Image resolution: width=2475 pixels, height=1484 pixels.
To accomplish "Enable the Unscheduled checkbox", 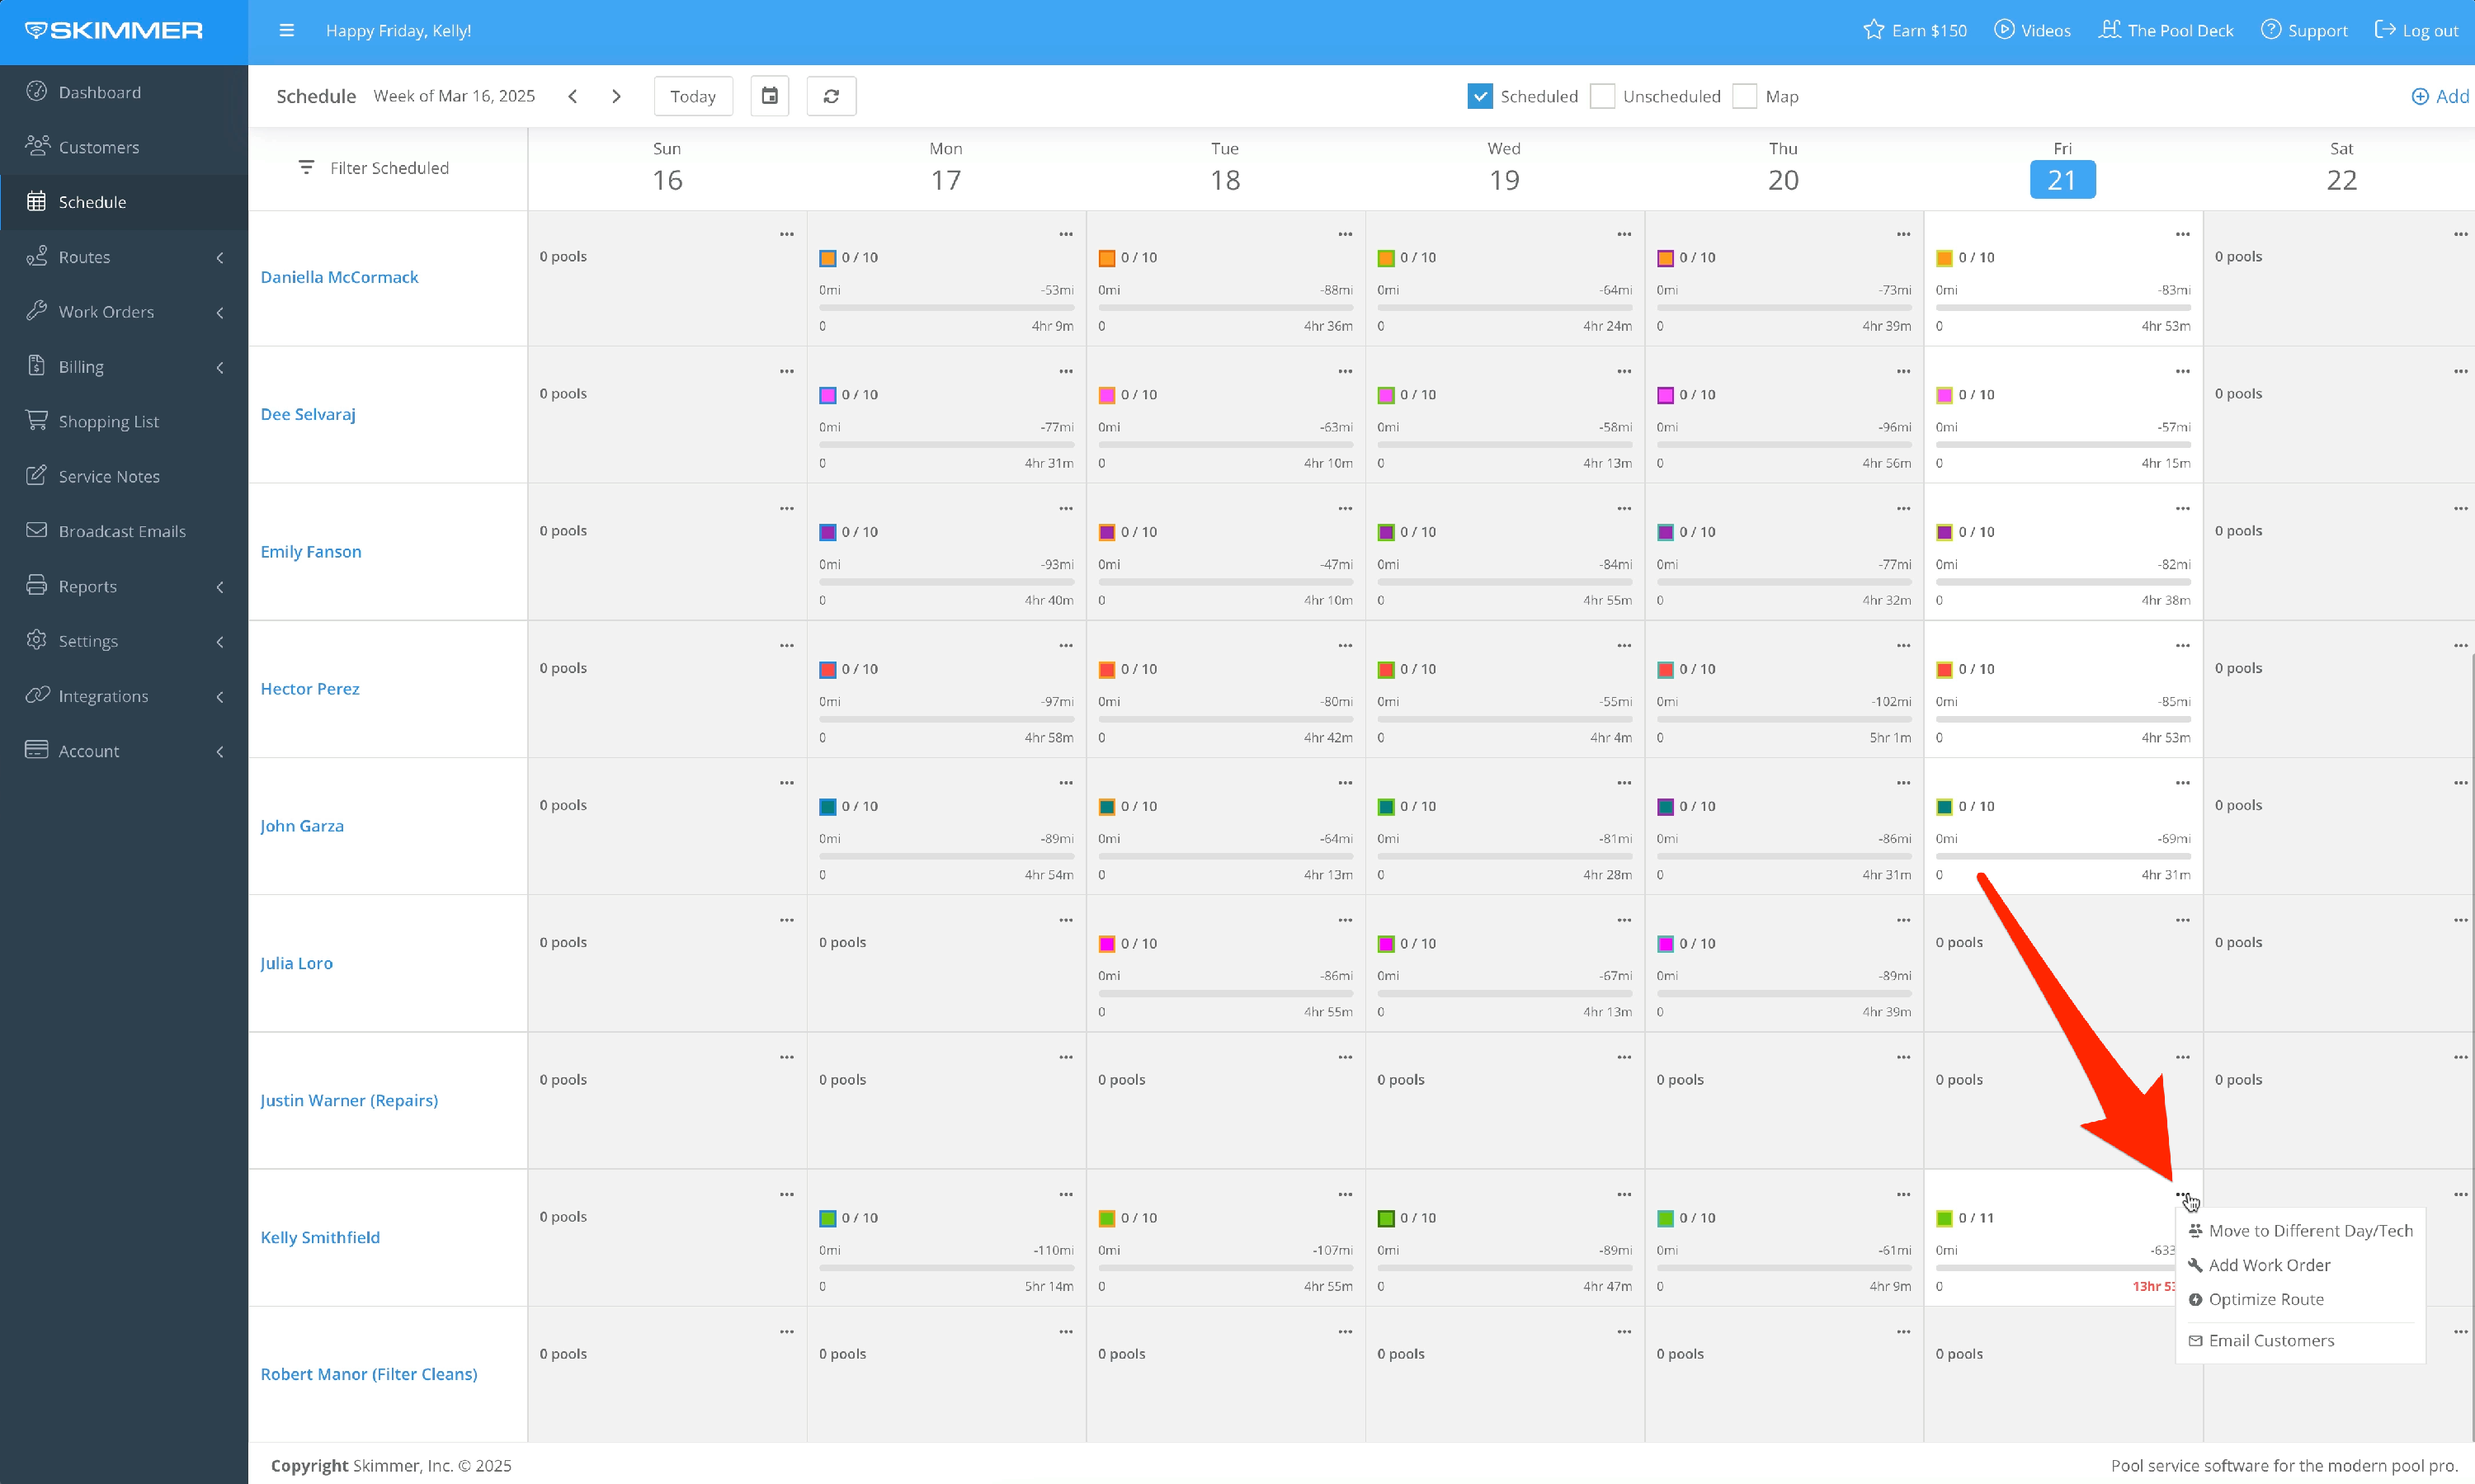I will [x=1602, y=96].
